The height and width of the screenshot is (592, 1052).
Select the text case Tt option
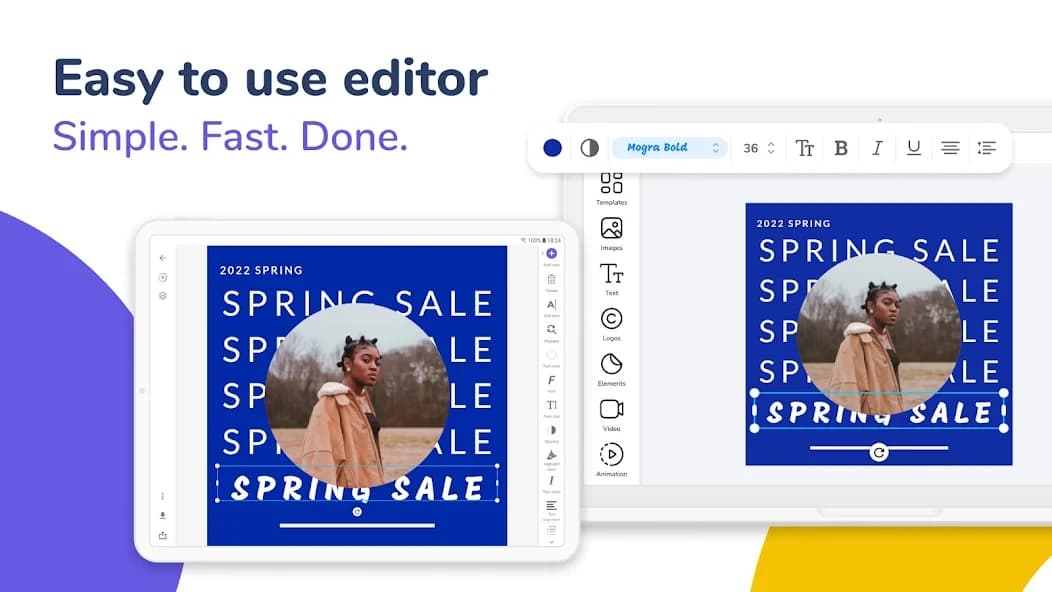(805, 147)
